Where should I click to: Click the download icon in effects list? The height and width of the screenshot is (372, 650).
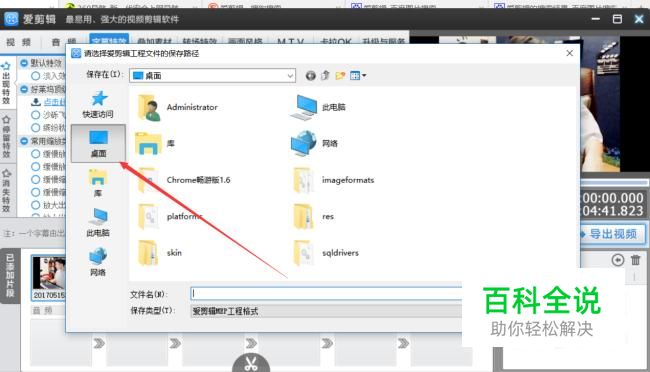coord(36,102)
